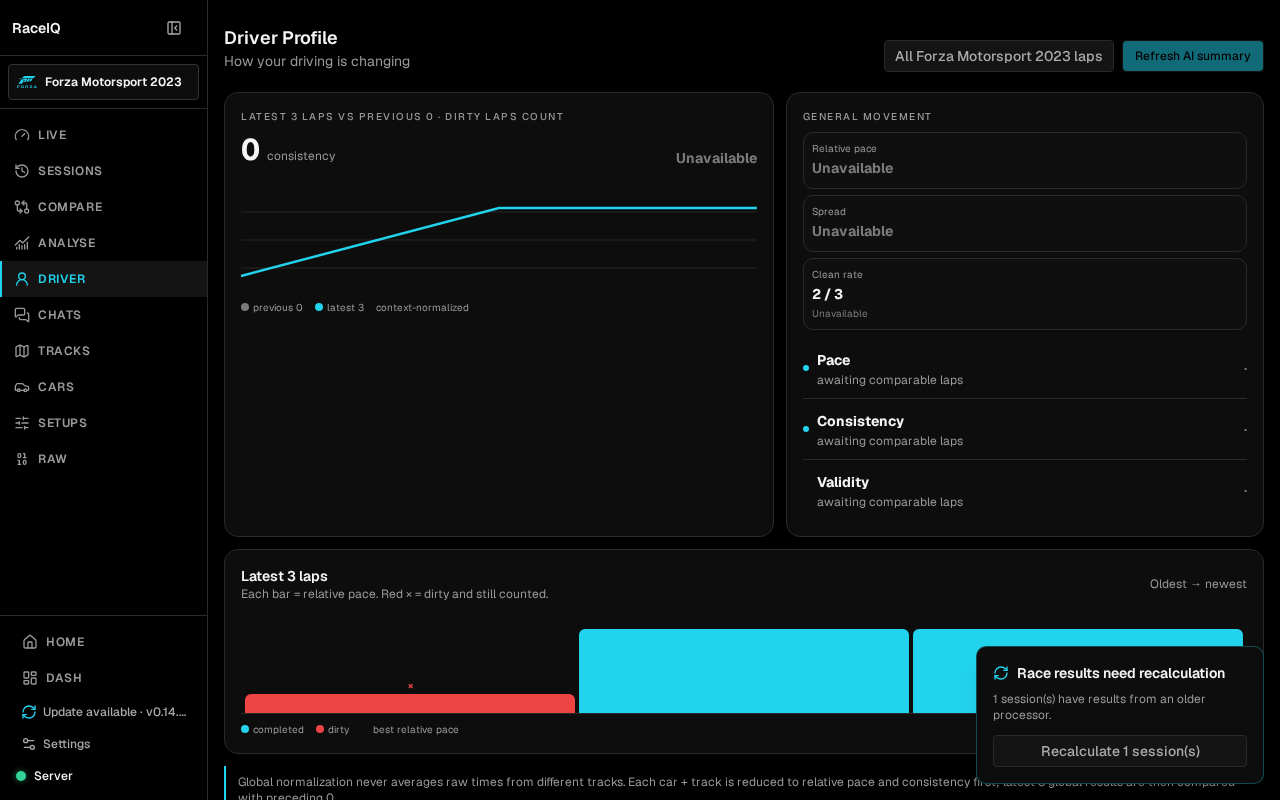Click the Forza logo icon
1280x800 pixels.
point(27,82)
